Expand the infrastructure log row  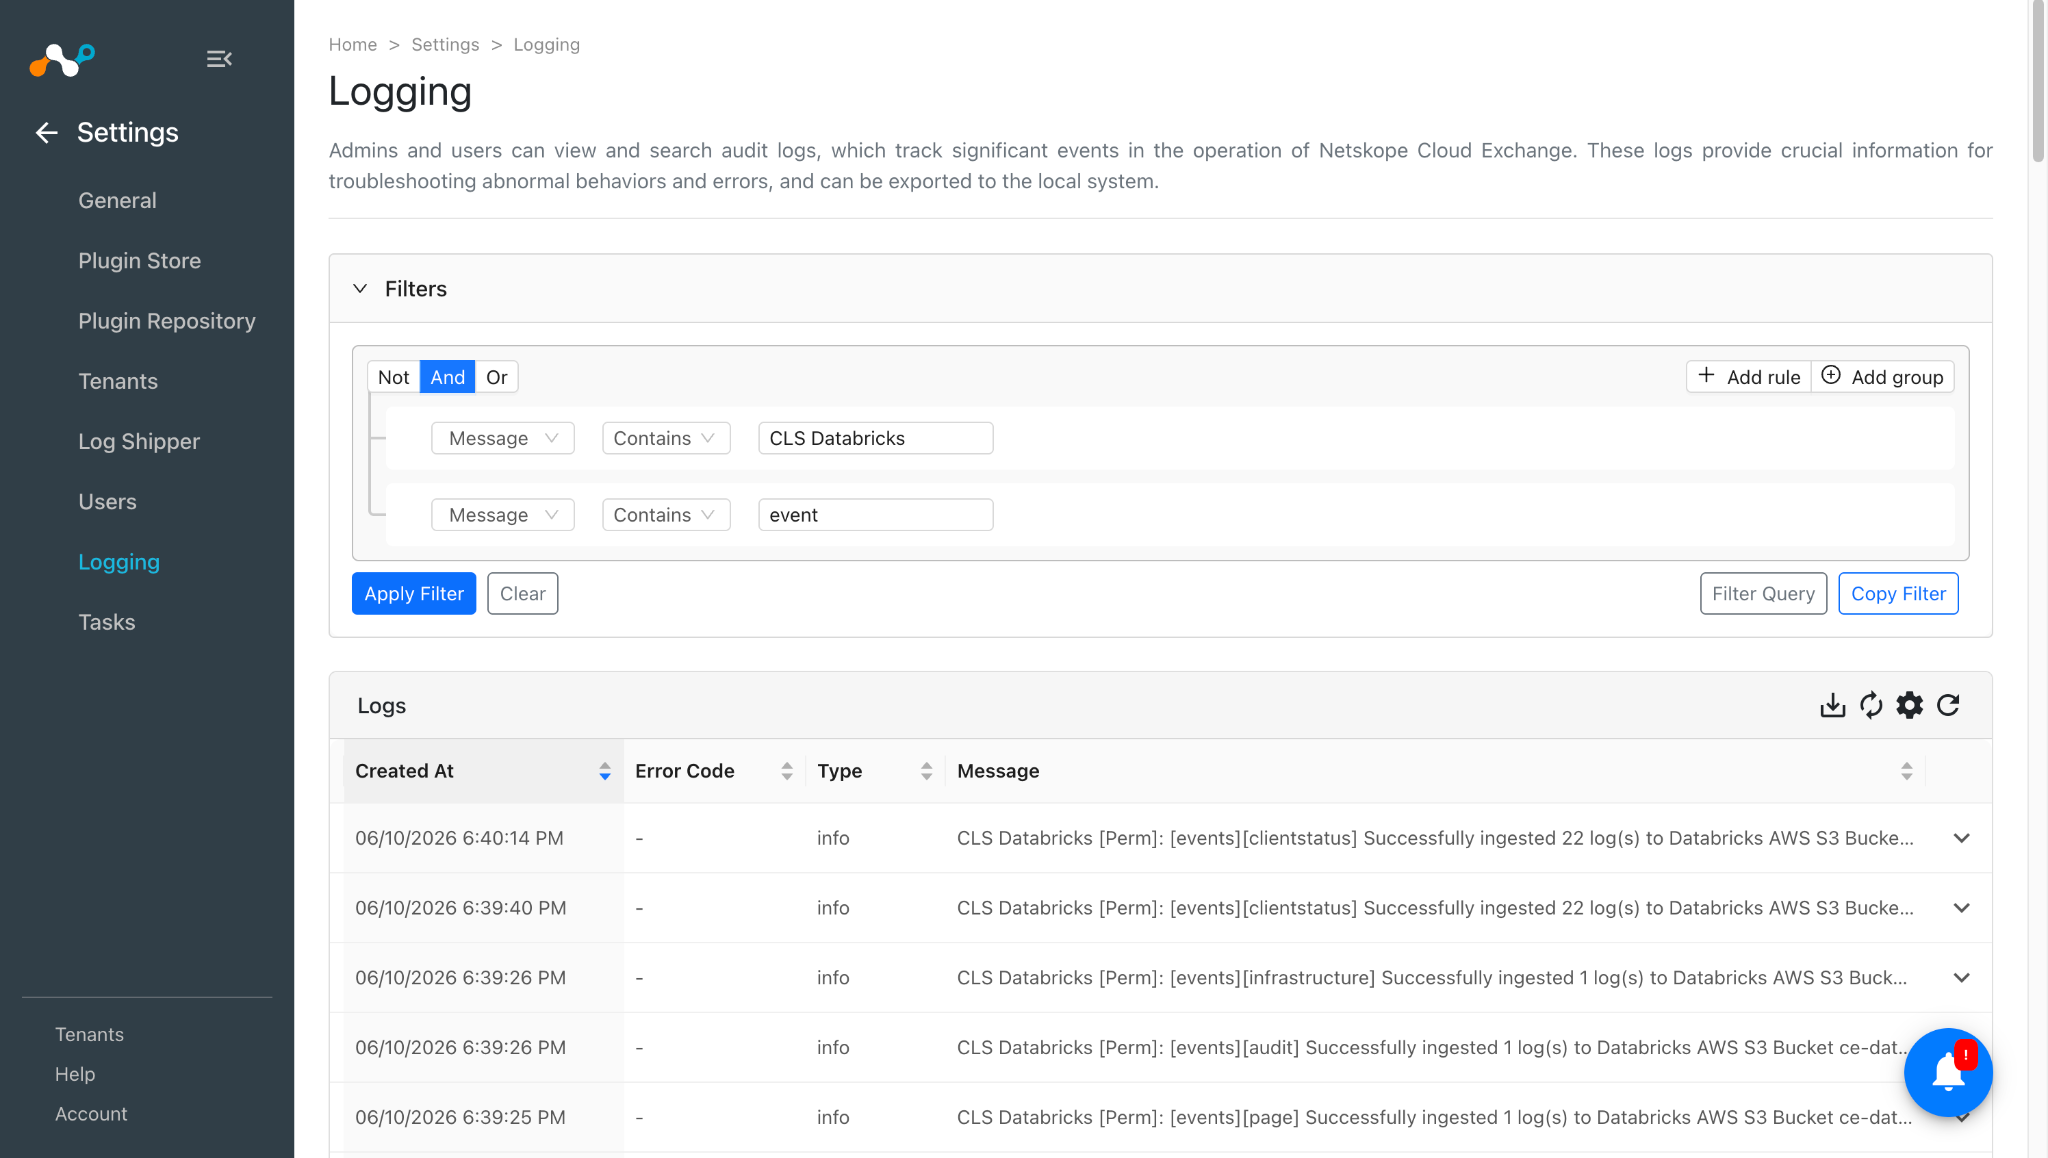point(1962,978)
